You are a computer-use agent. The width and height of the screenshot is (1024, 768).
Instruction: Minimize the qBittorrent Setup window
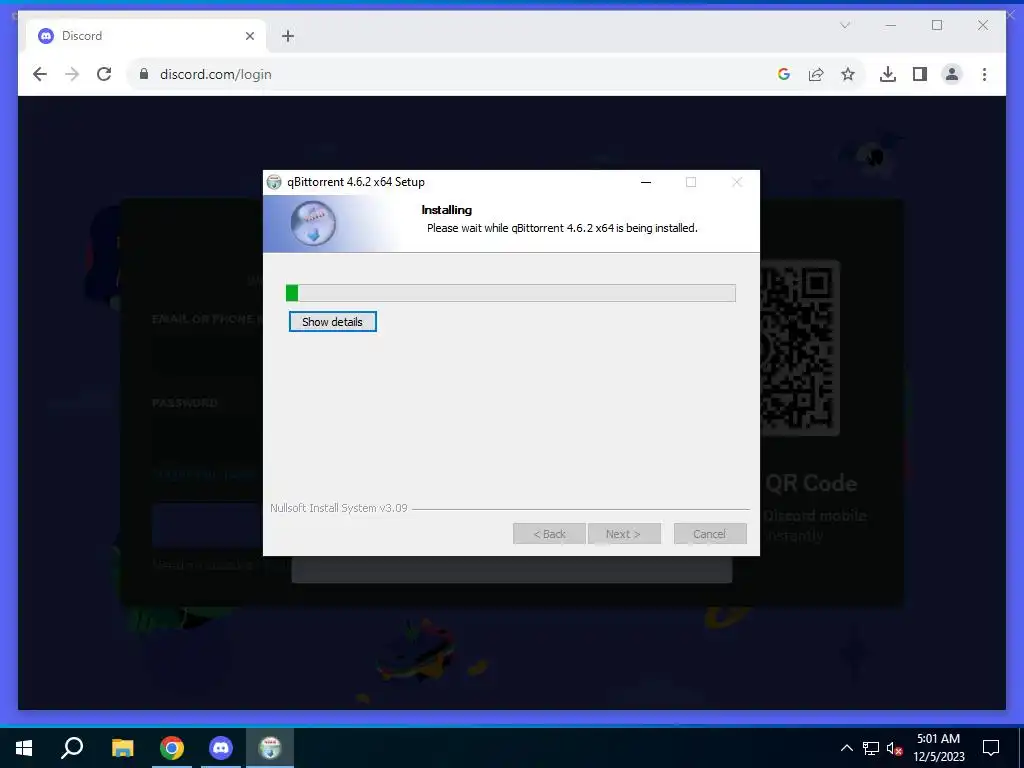(x=646, y=182)
